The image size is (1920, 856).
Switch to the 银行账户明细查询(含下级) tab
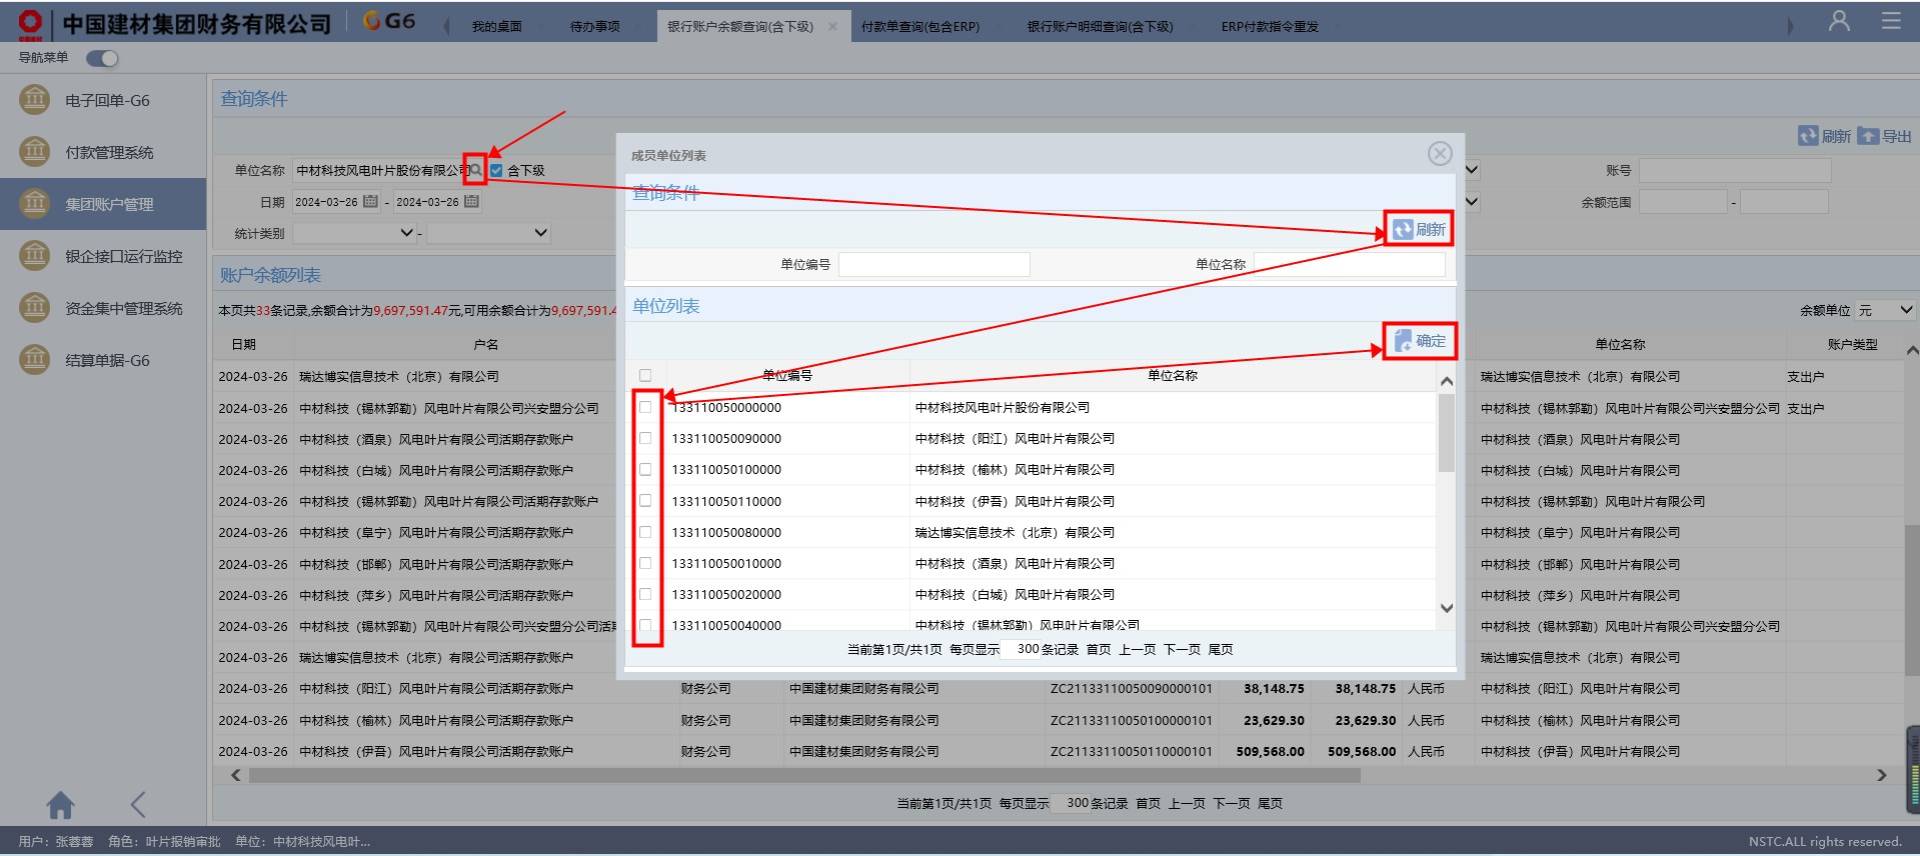click(1100, 27)
